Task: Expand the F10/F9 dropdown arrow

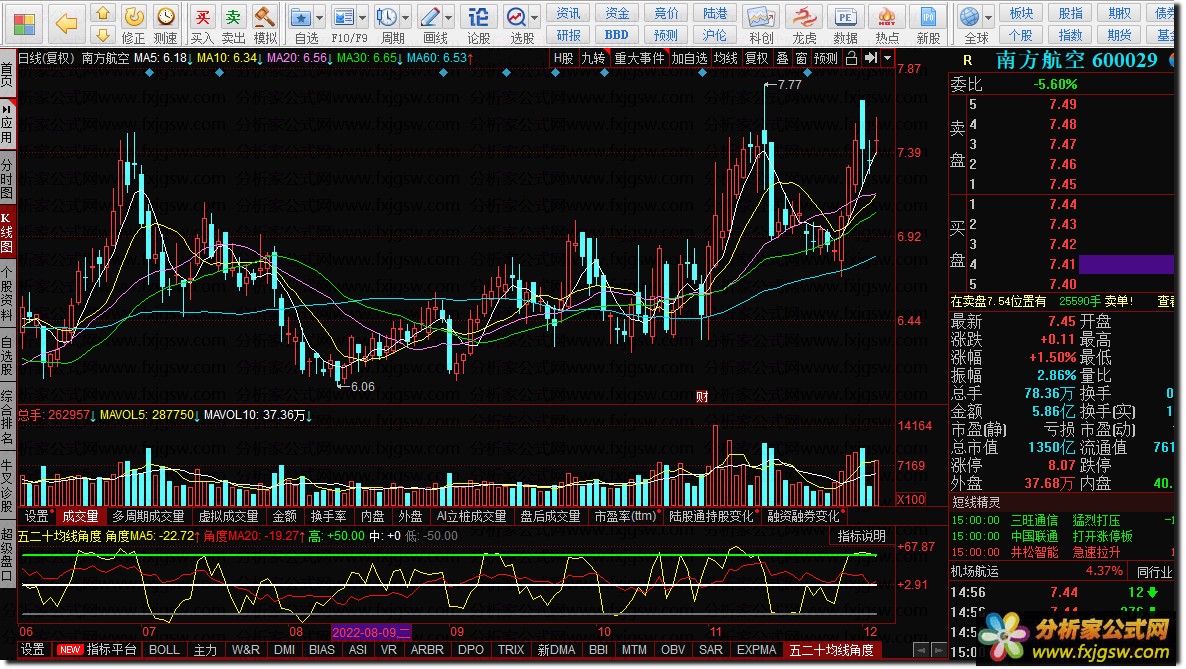Action: (x=362, y=17)
